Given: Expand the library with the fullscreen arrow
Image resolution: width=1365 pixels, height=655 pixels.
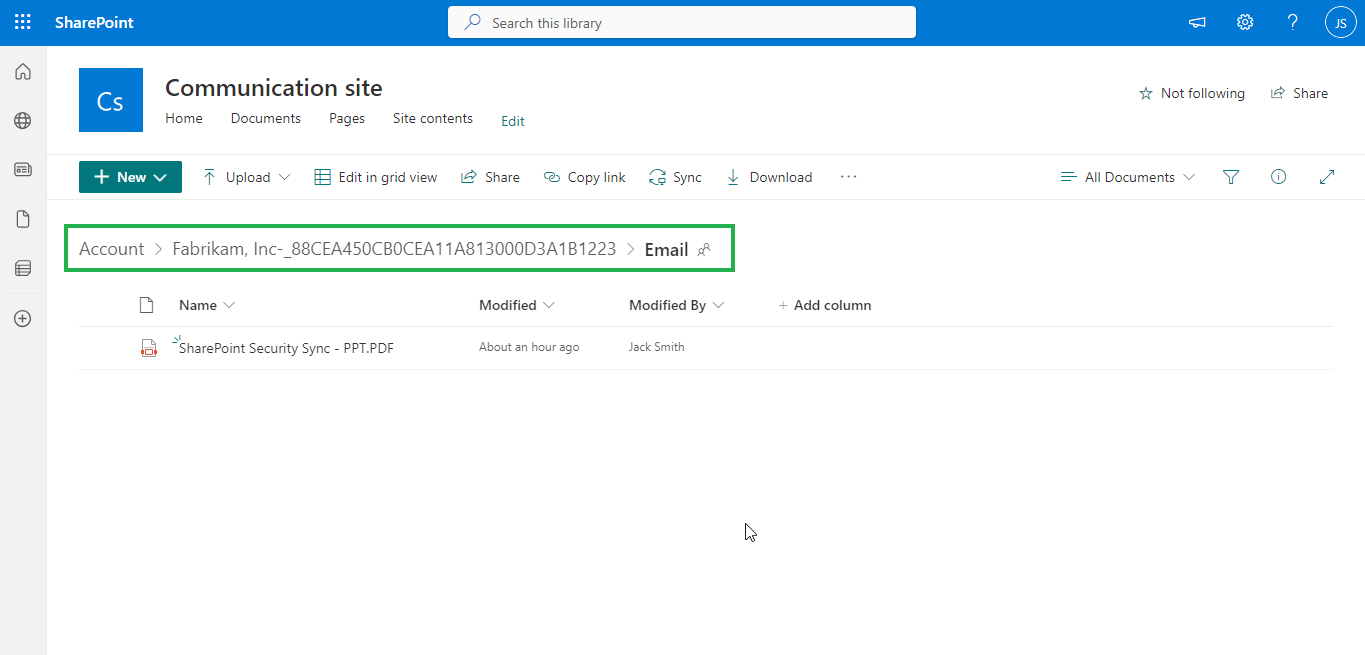Looking at the screenshot, I should (x=1327, y=176).
